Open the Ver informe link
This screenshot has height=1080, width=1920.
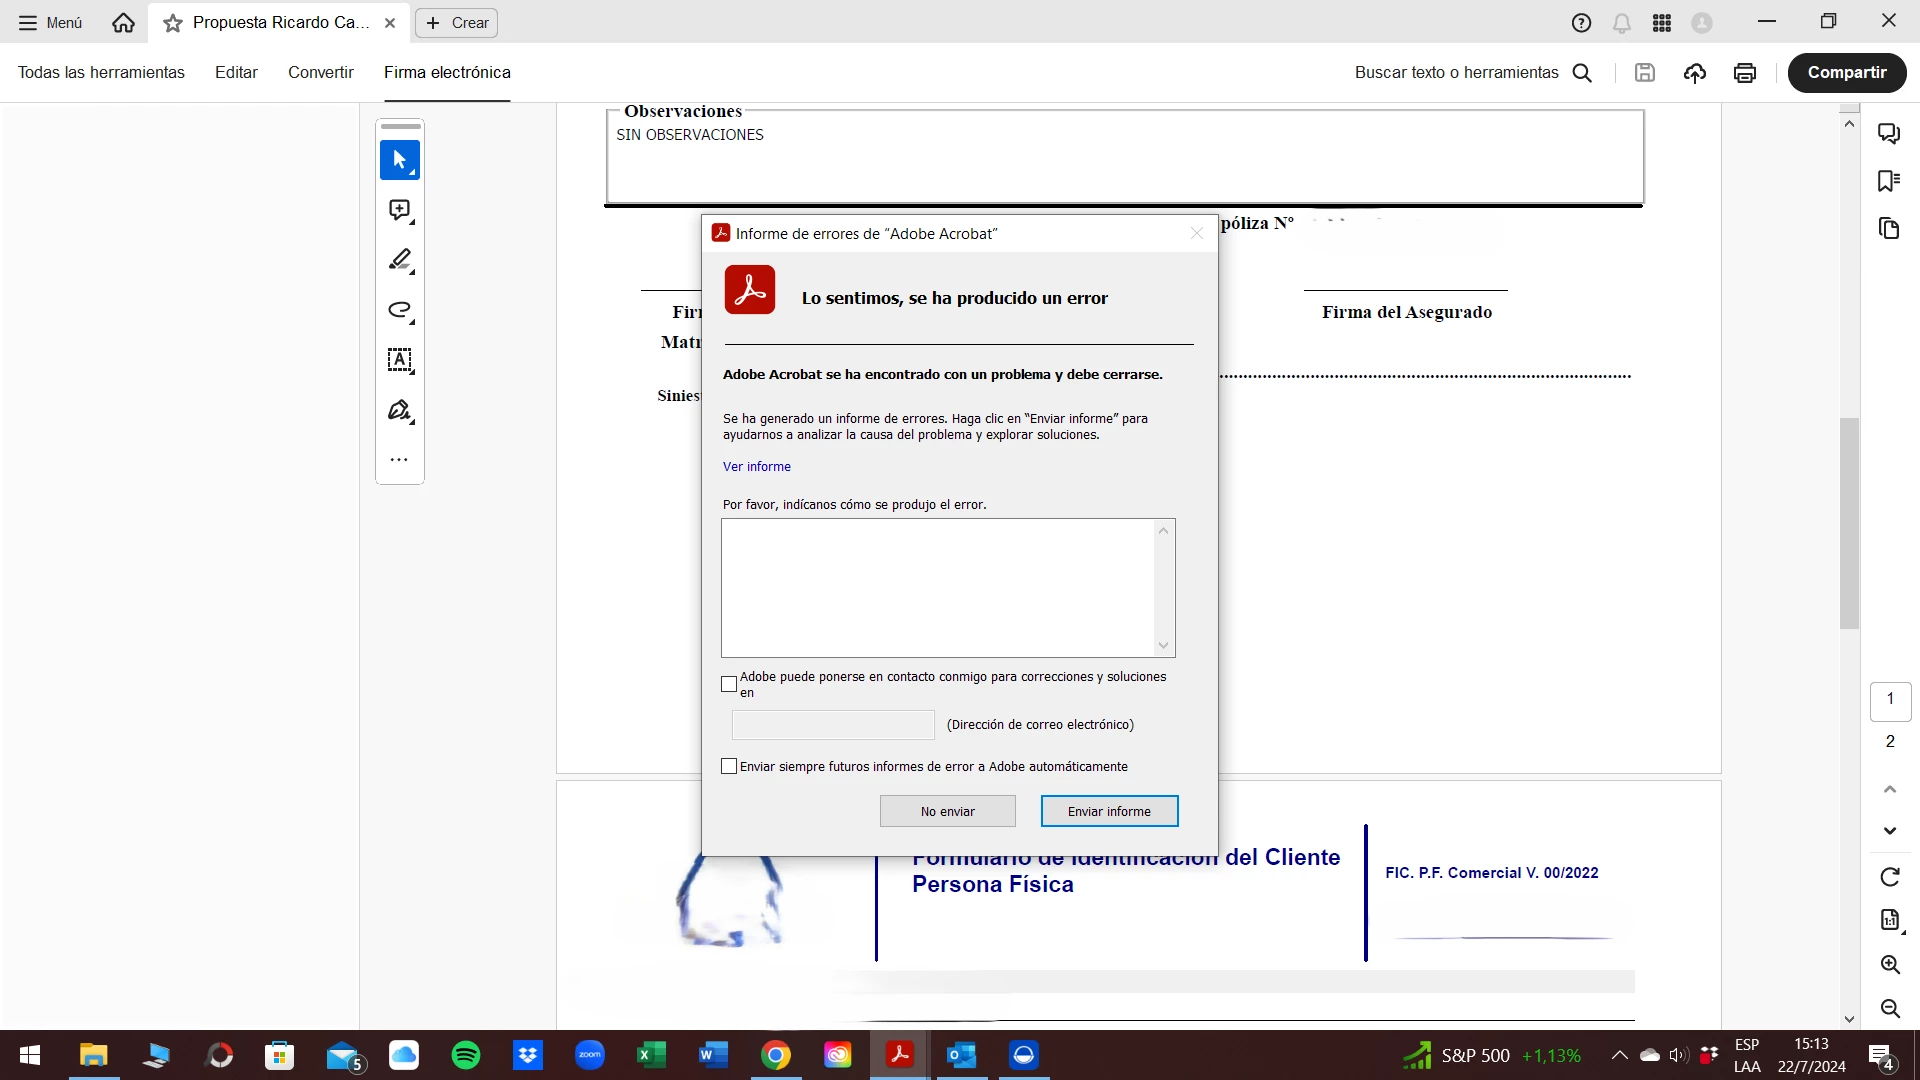point(756,467)
